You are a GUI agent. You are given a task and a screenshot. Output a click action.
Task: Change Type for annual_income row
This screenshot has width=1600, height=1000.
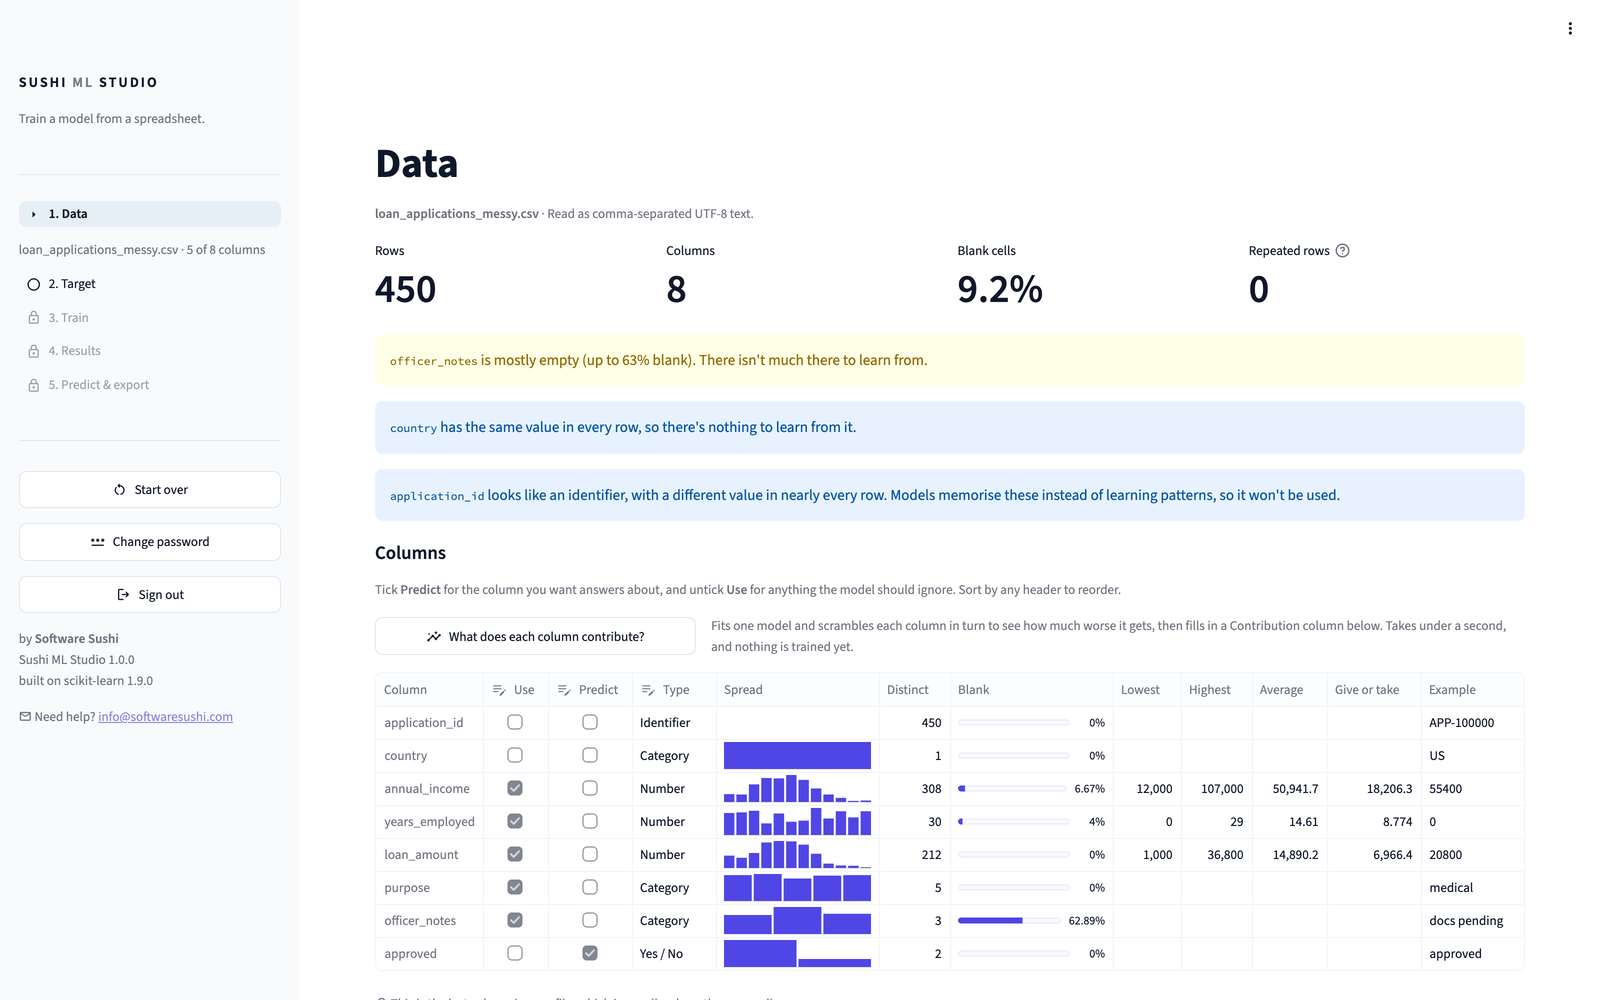pos(674,789)
